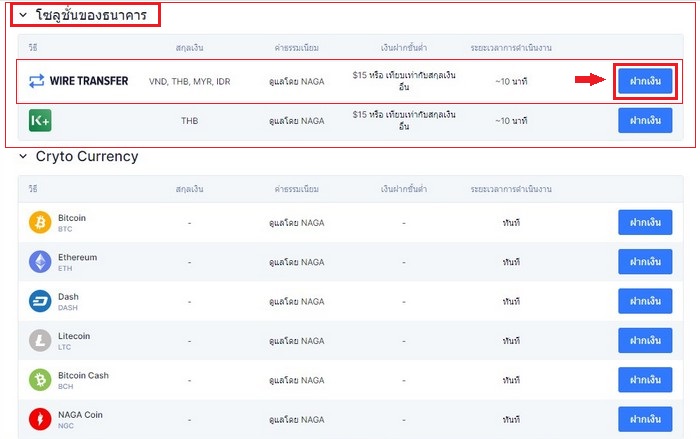Click the blue Dash icon
Screen dimensions: 700x439
click(x=40, y=301)
